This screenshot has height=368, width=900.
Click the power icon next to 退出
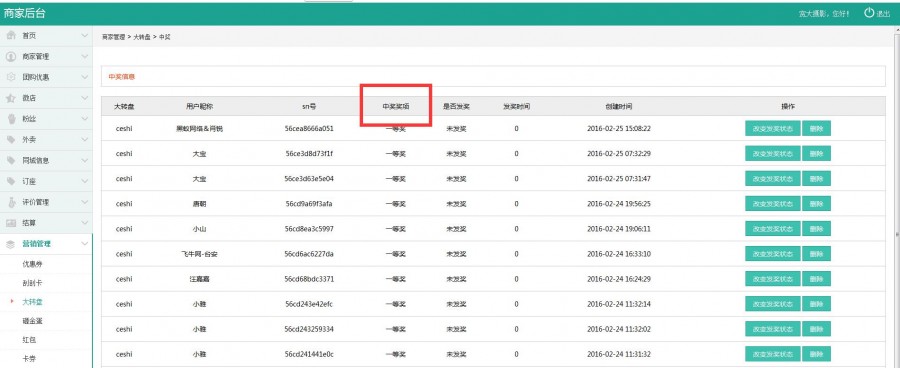point(869,13)
